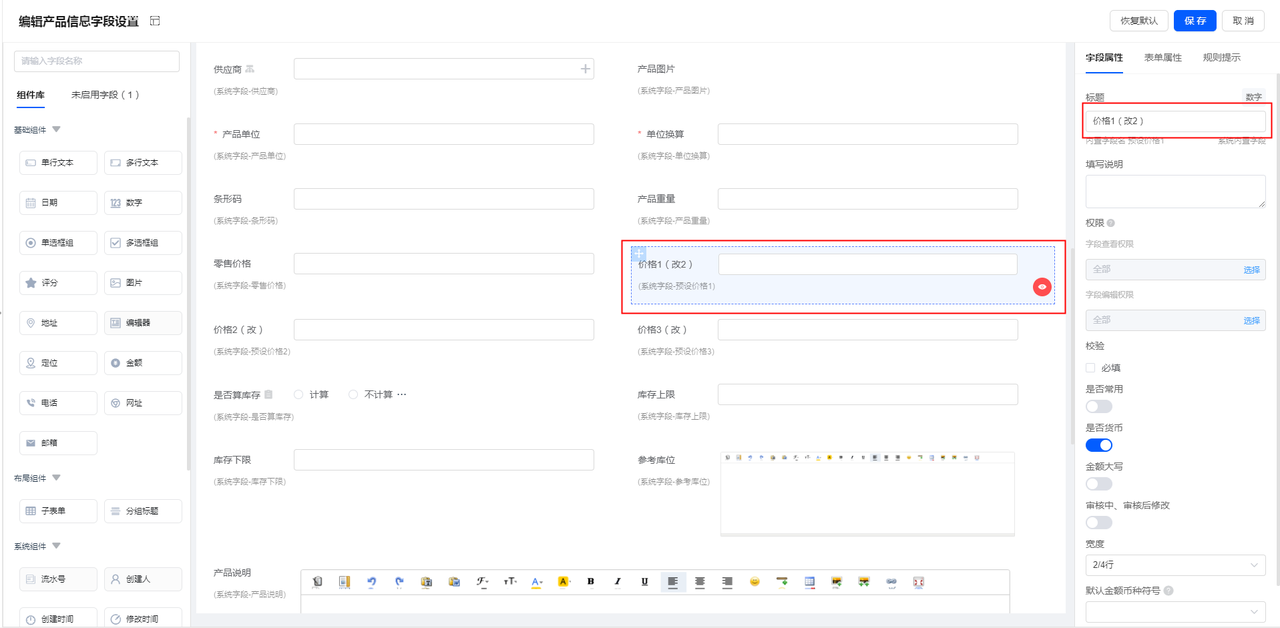Collapse the 基础组件 section
This screenshot has height=628, width=1280.
[56, 130]
